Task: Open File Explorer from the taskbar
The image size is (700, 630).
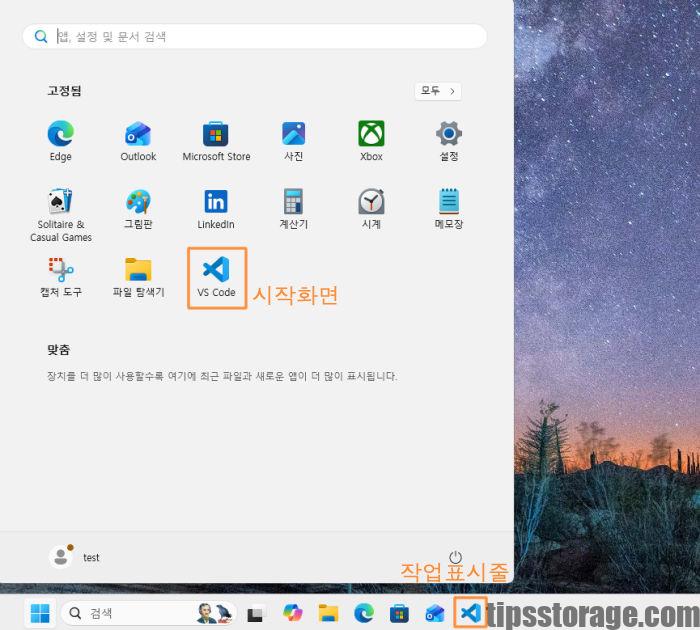Action: coord(328,613)
